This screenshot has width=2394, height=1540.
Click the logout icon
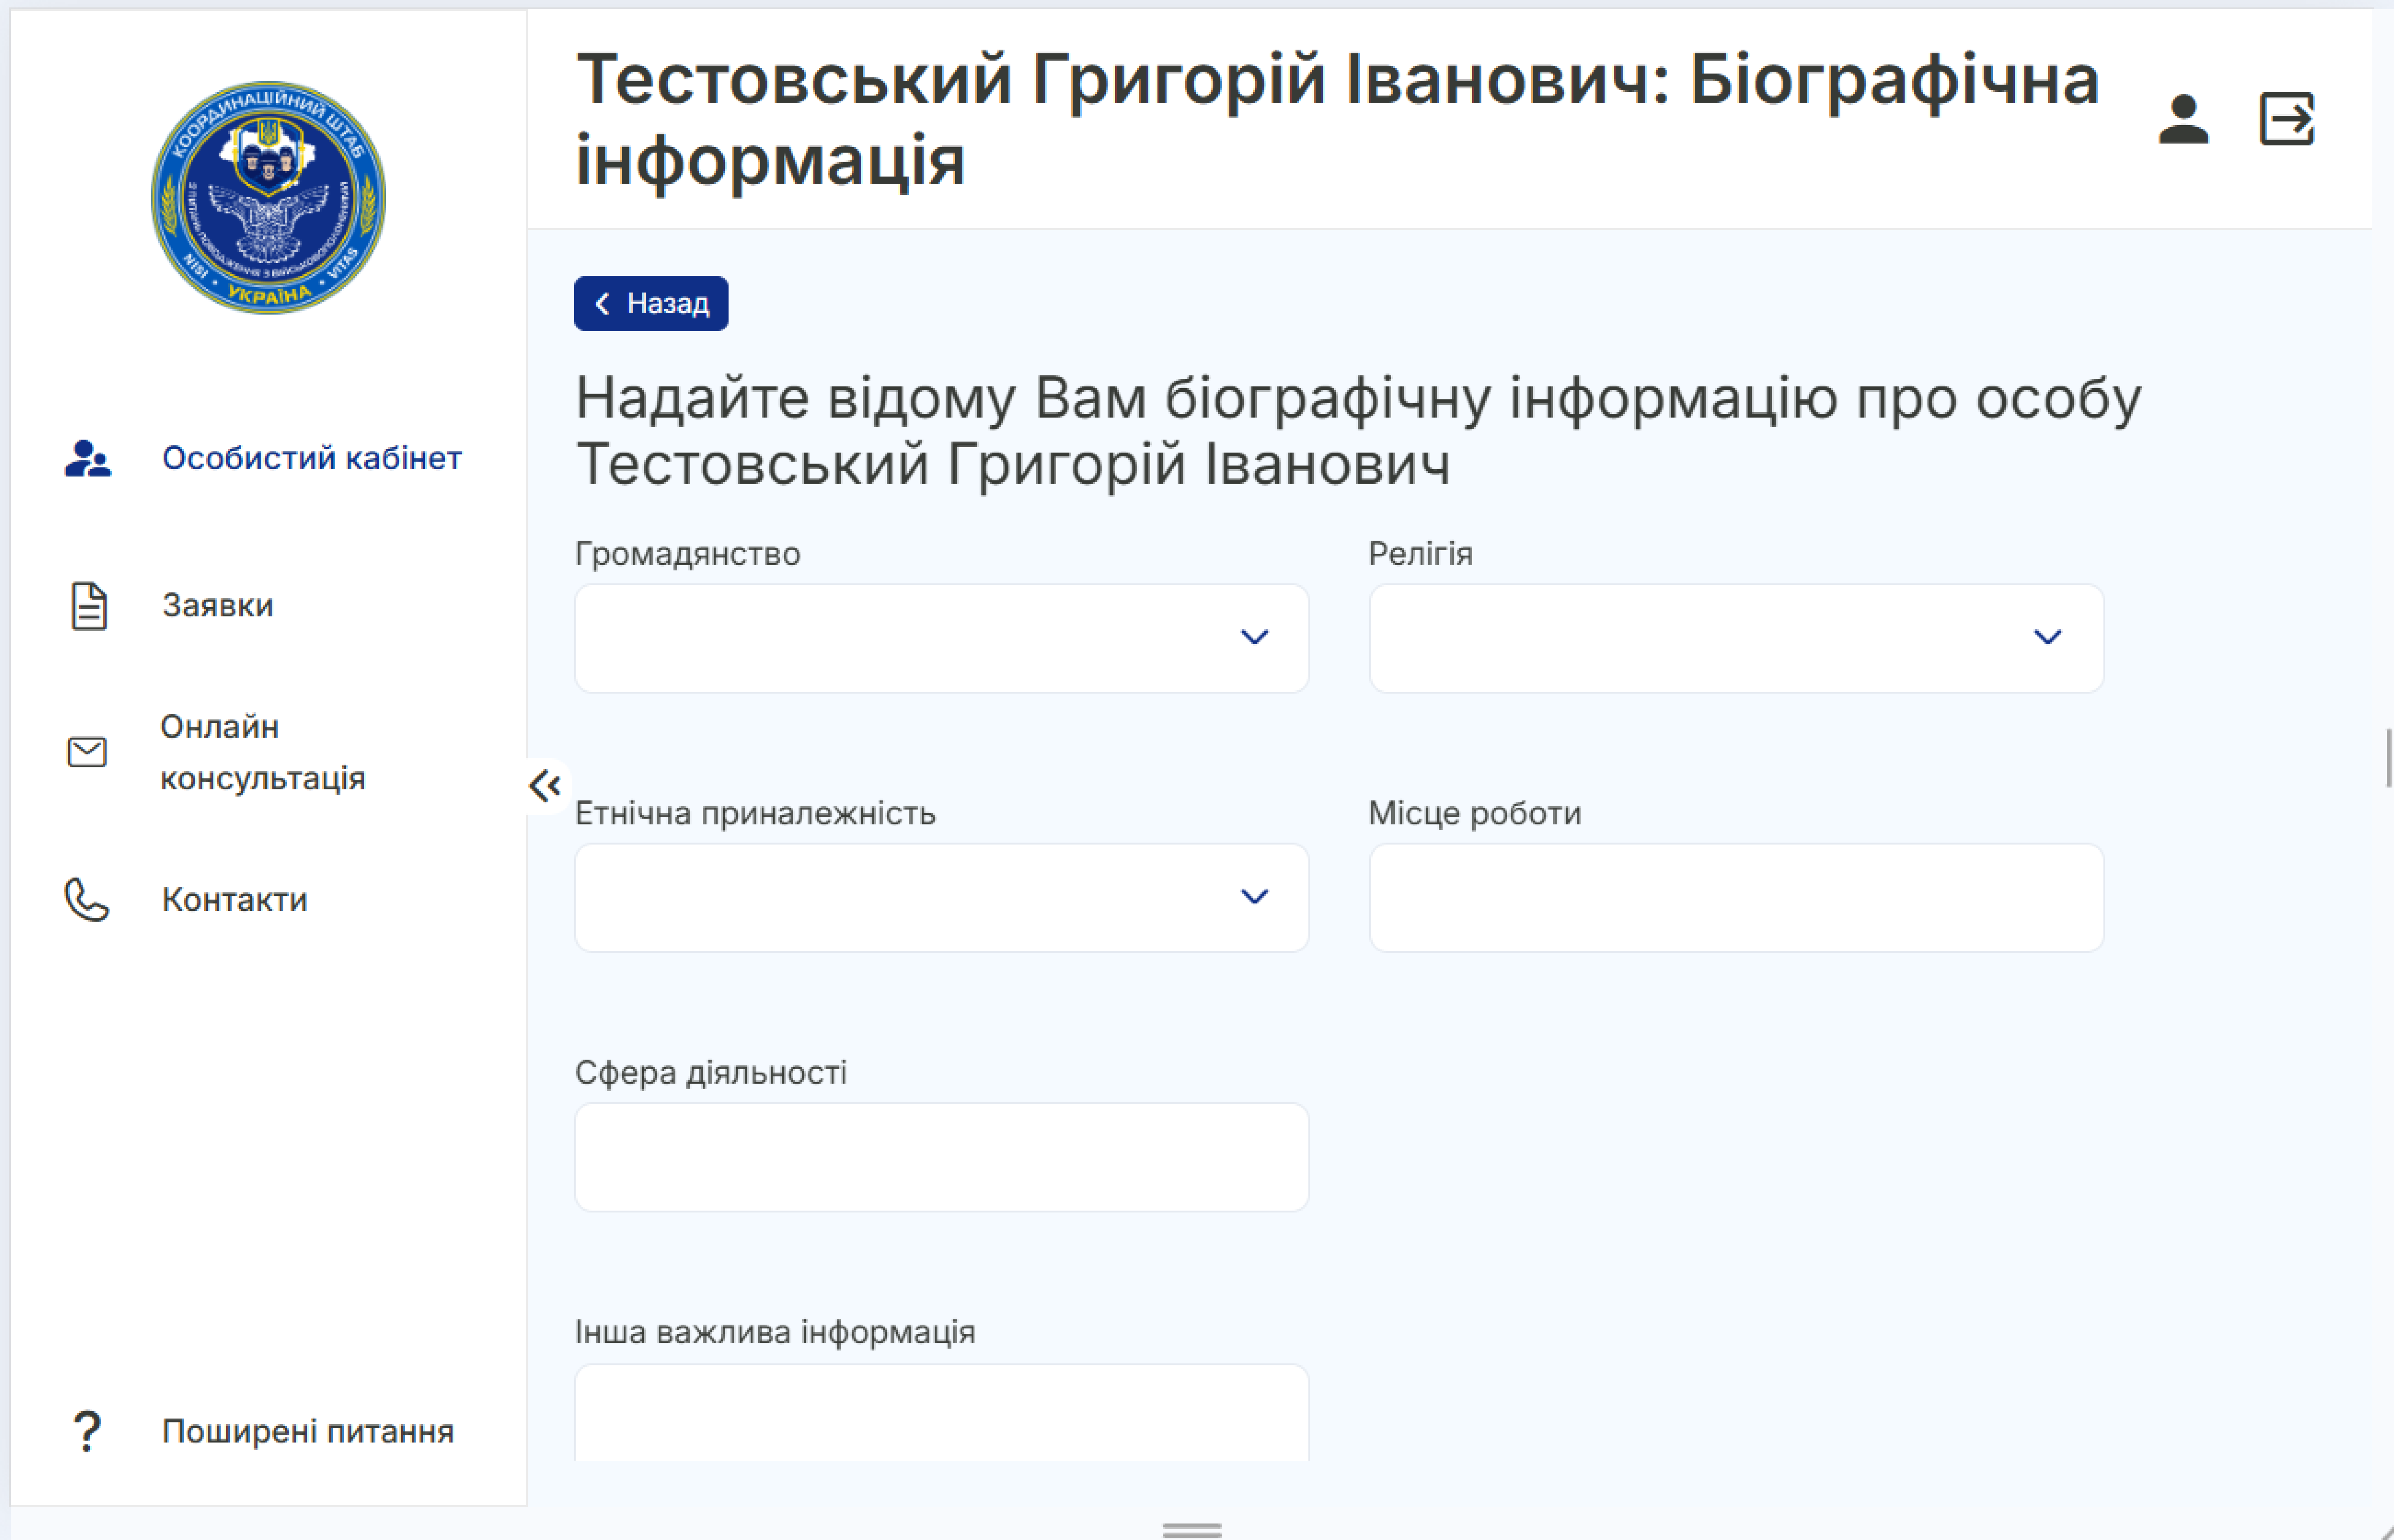coord(2287,119)
